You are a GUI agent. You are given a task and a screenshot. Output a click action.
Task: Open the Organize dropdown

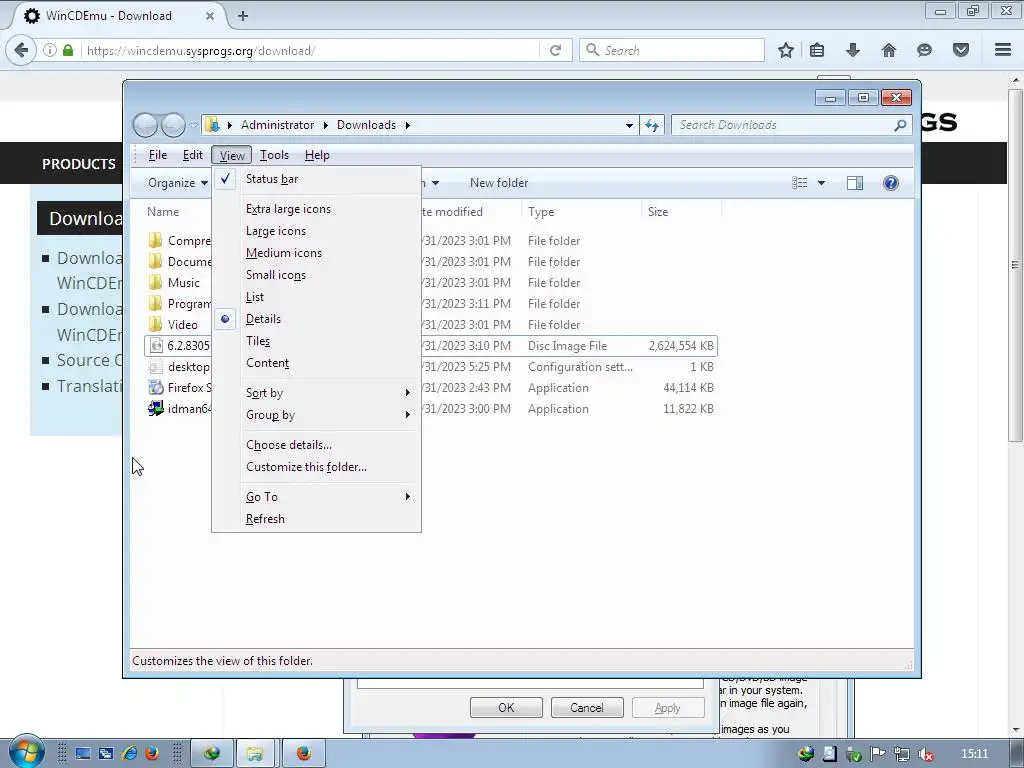177,183
